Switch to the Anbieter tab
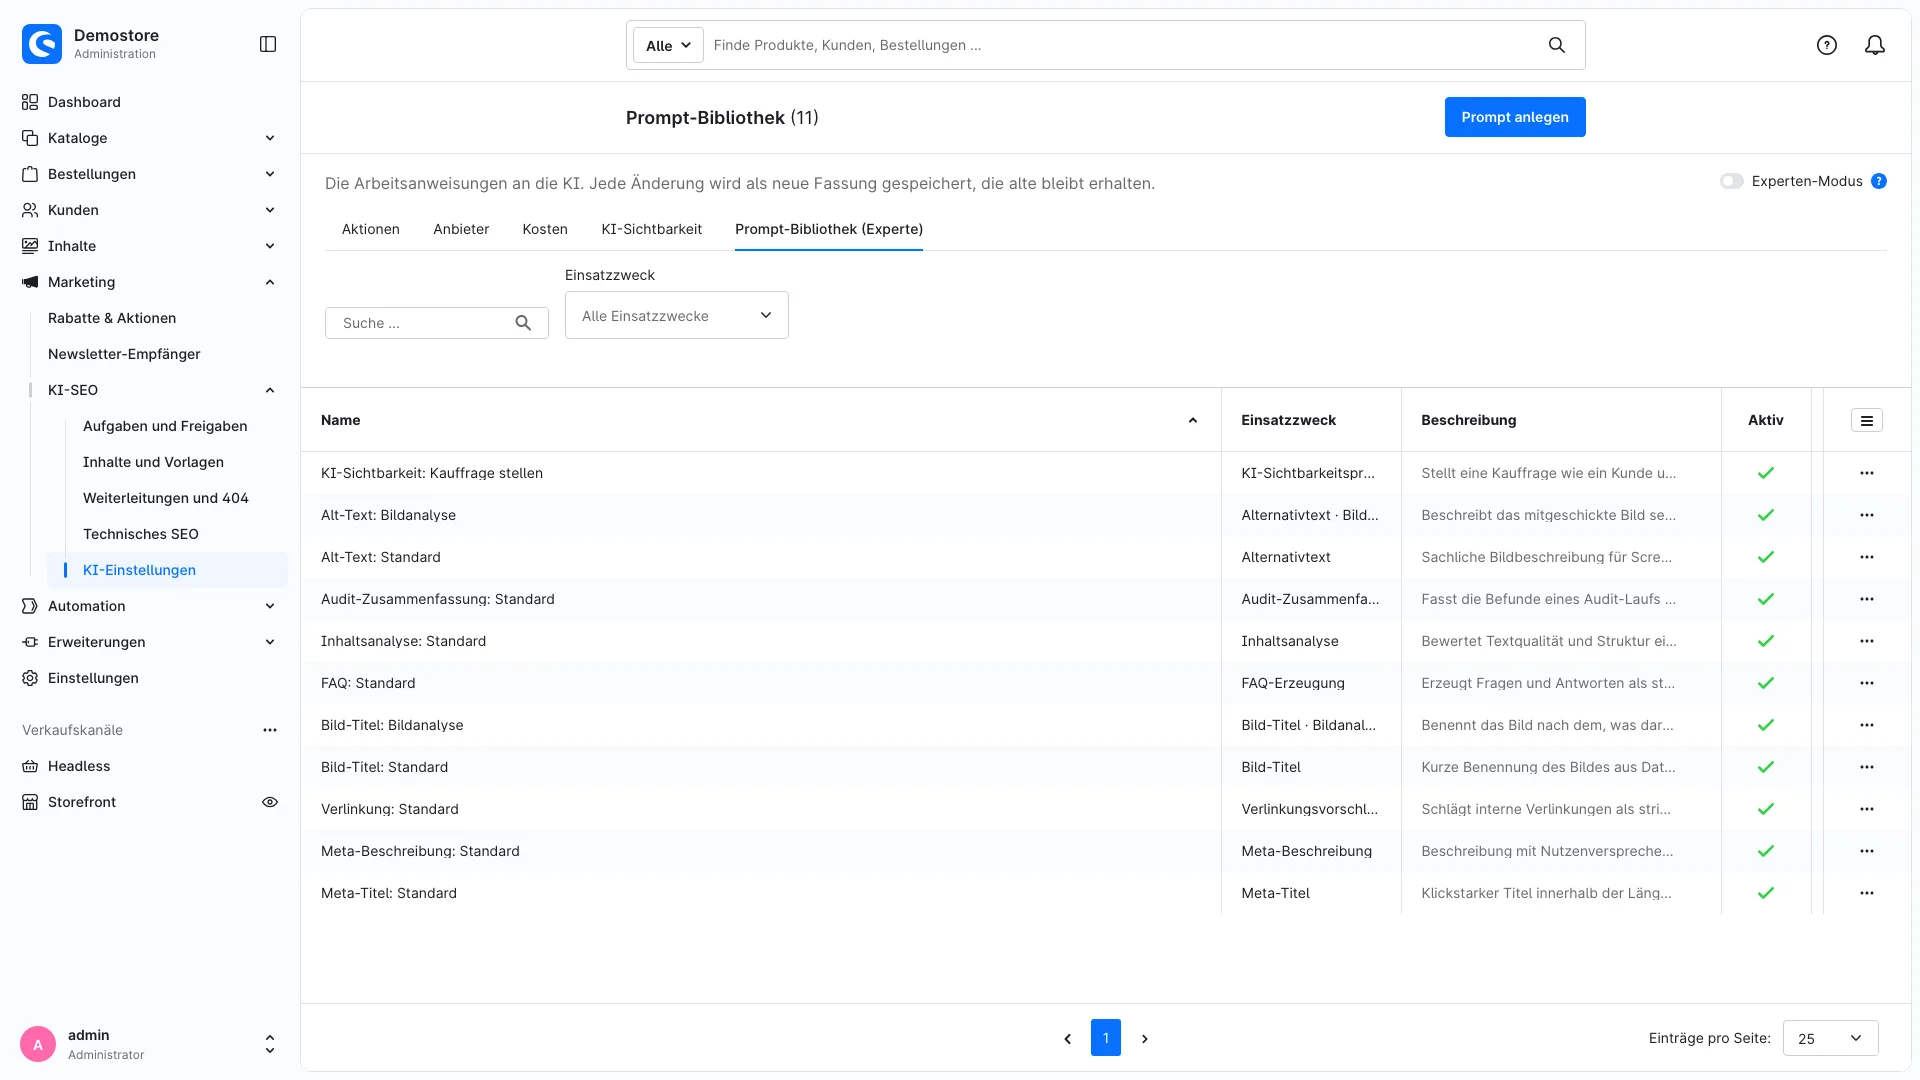 point(461,229)
